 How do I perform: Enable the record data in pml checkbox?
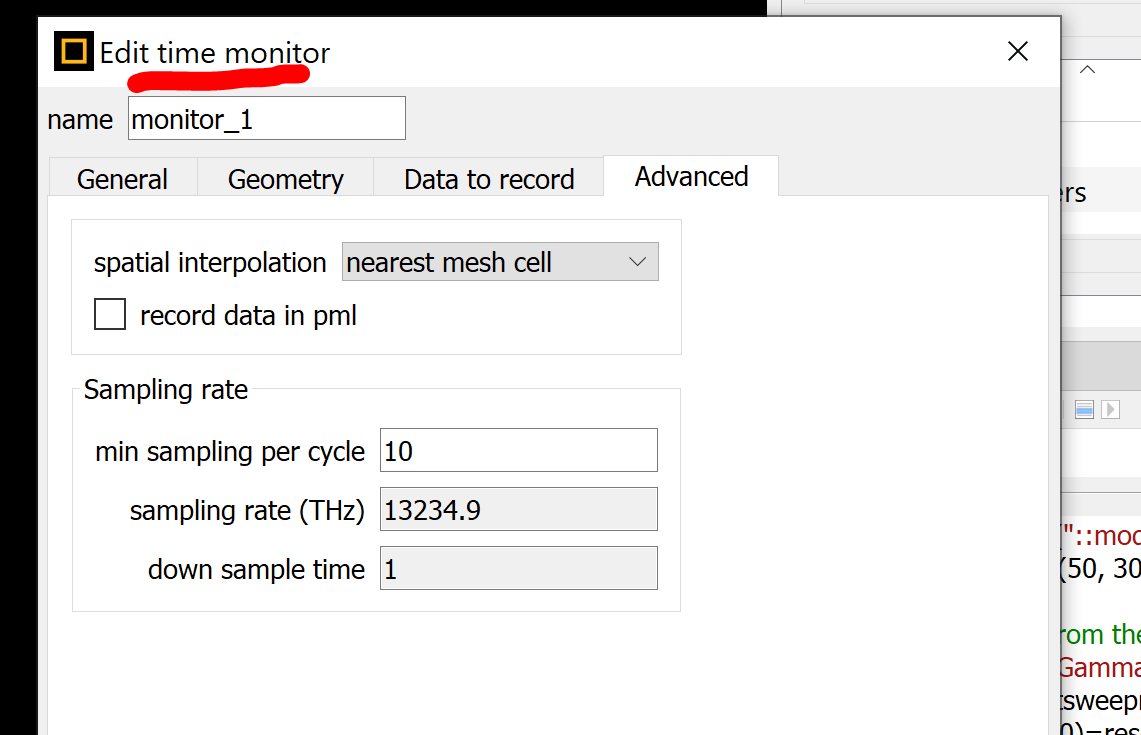point(110,315)
